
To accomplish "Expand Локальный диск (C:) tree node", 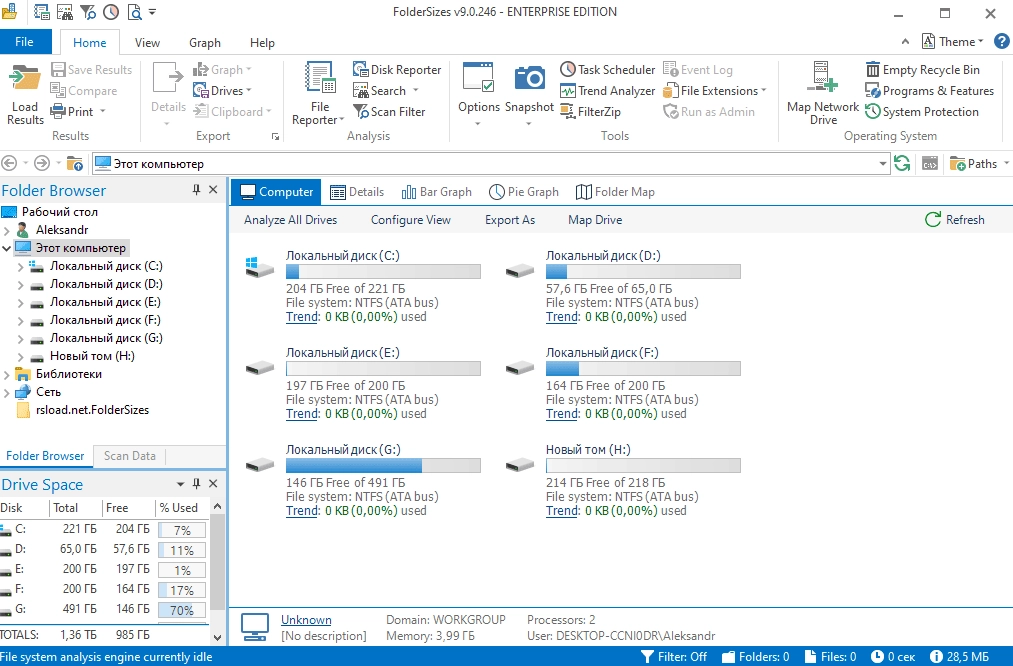I will 20,266.
